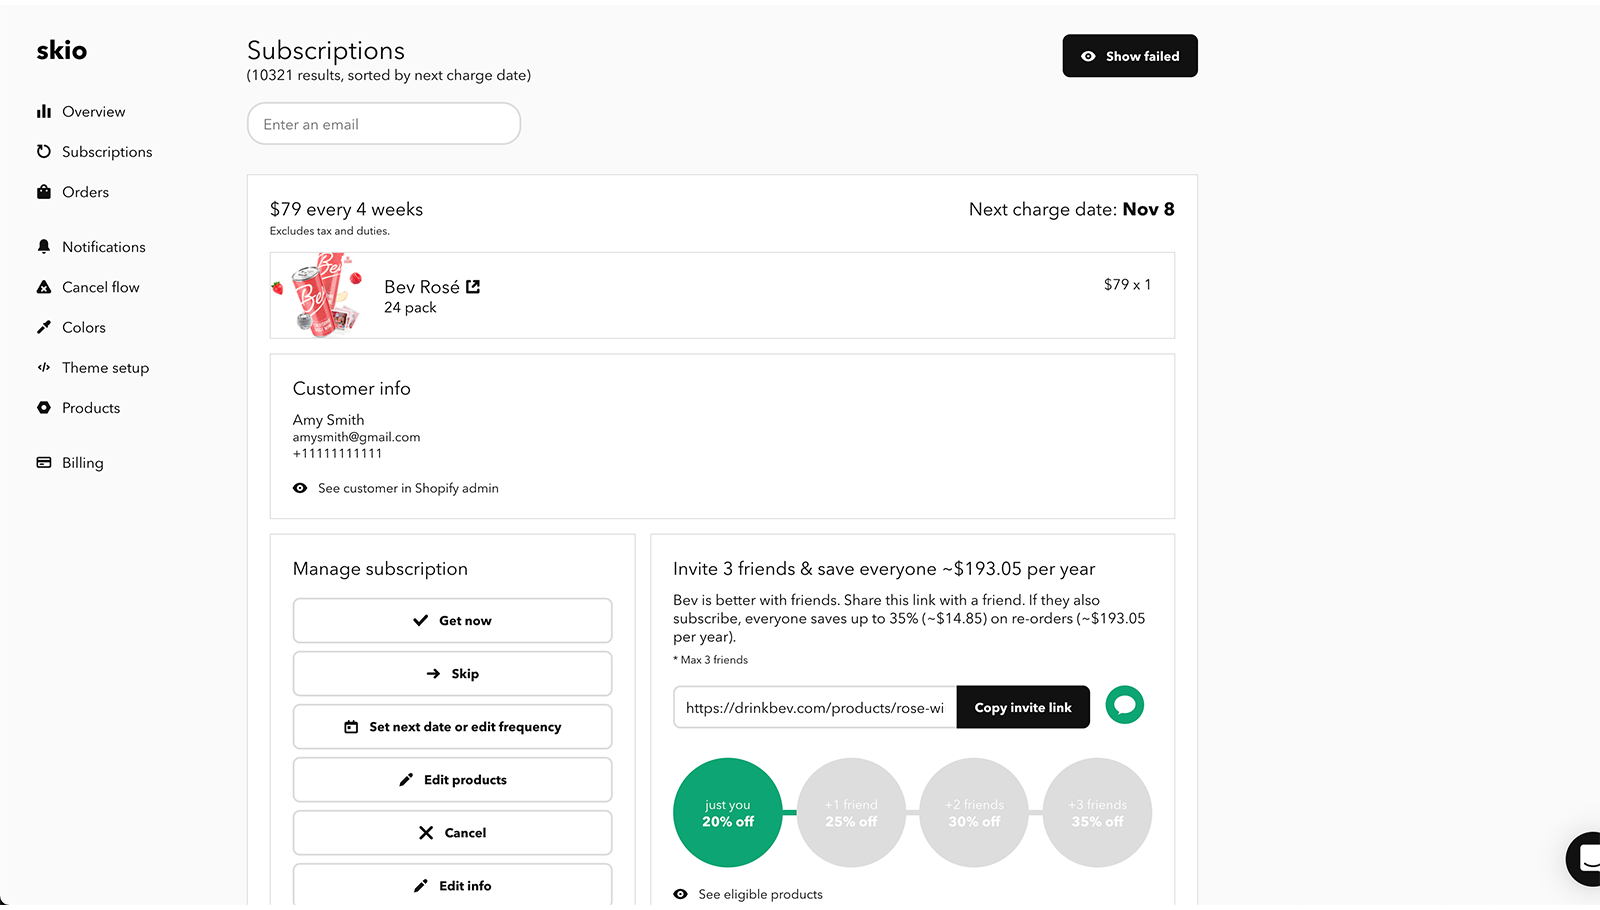Open Theme setup via the code icon
The height and width of the screenshot is (910, 1600).
(x=44, y=367)
